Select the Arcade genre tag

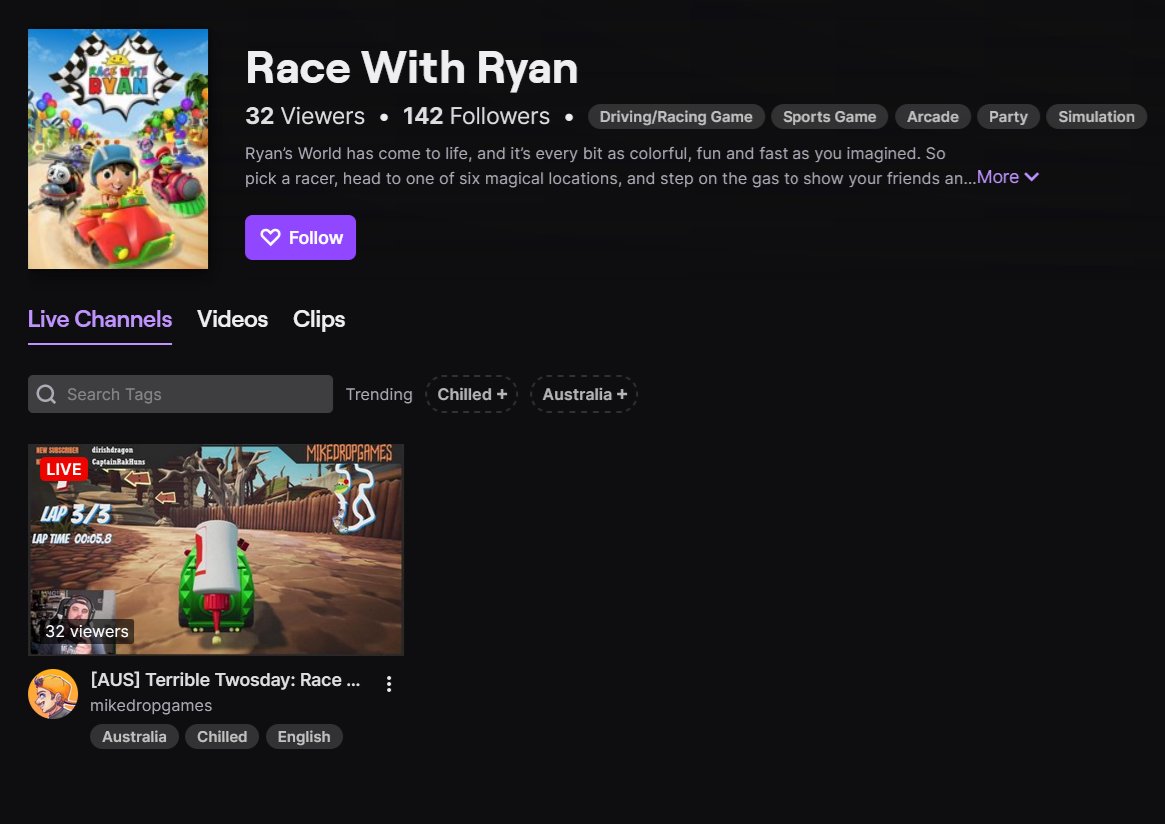(932, 117)
